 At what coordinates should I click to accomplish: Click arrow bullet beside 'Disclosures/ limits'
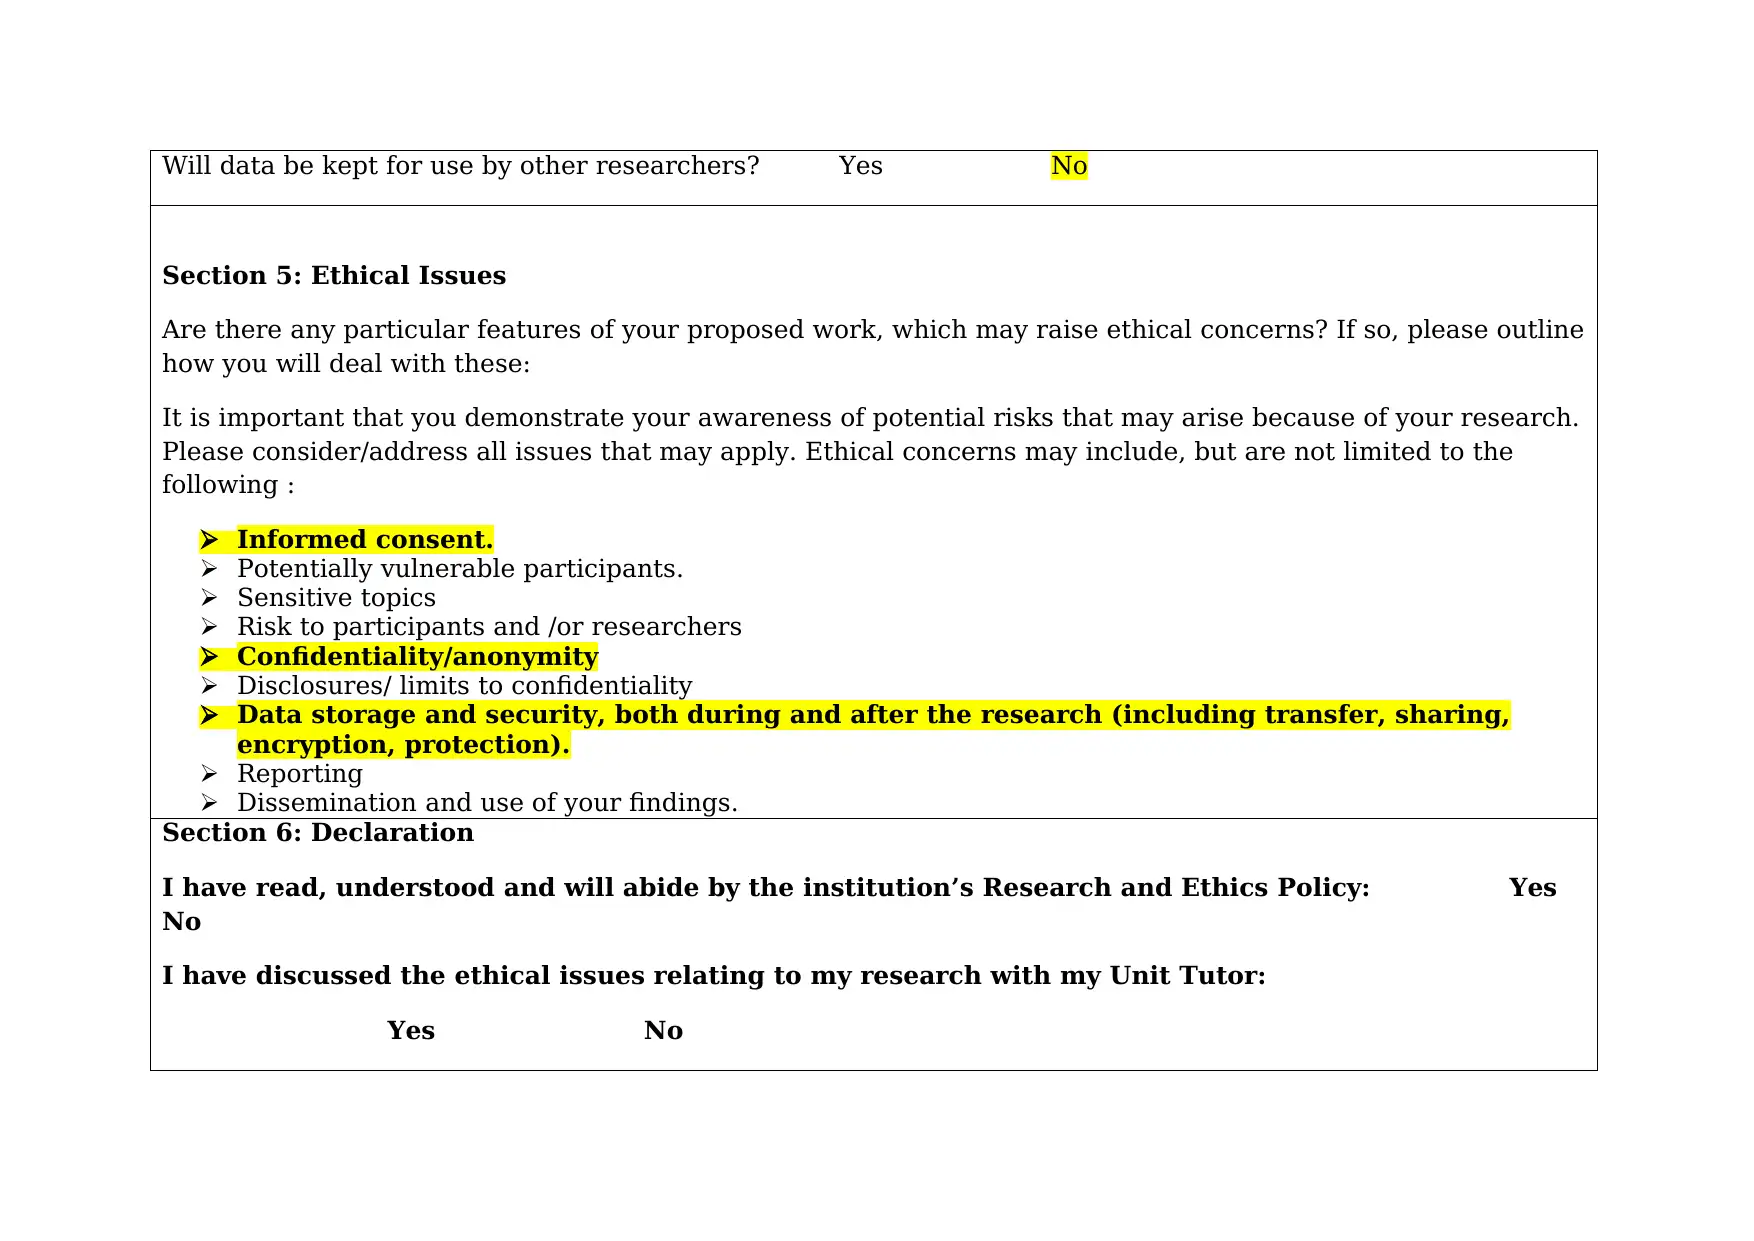tap(209, 686)
